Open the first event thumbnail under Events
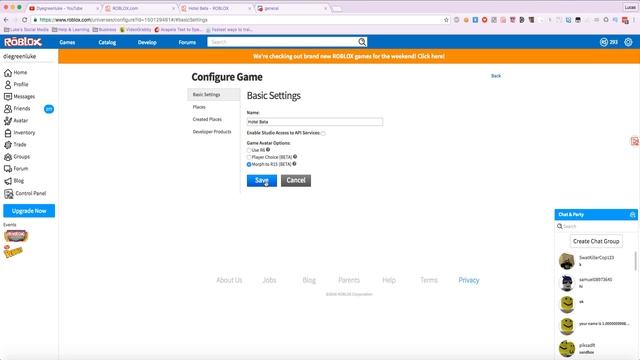This screenshot has height=360, width=640. pos(16,236)
